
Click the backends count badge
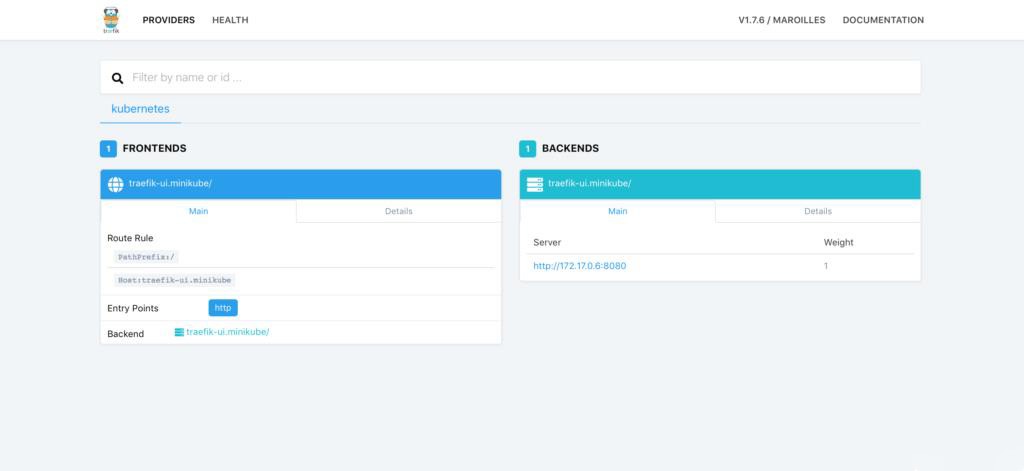(x=527, y=149)
